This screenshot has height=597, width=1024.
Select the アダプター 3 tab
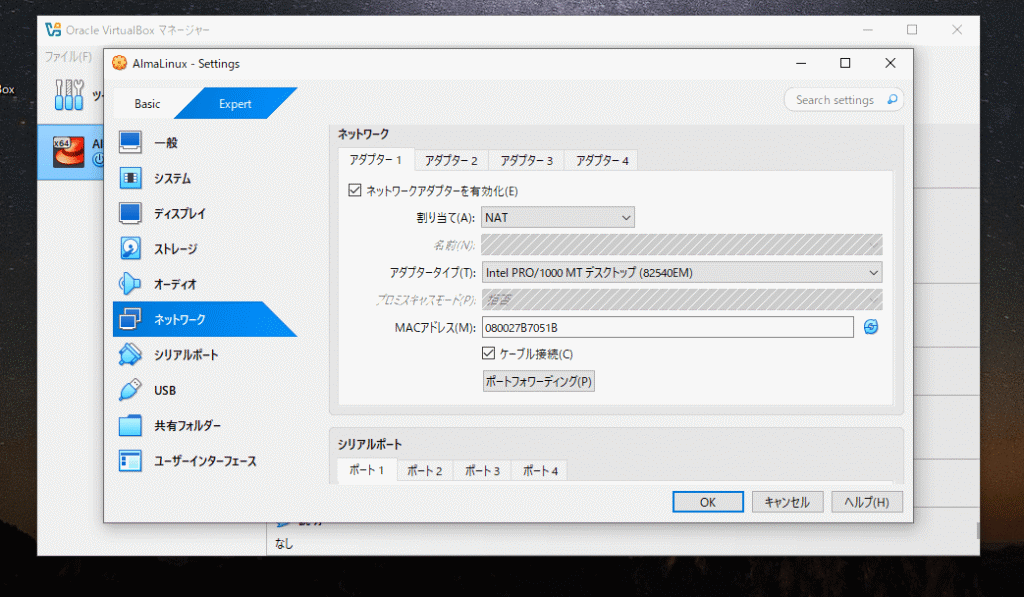pyautogui.click(x=527, y=161)
